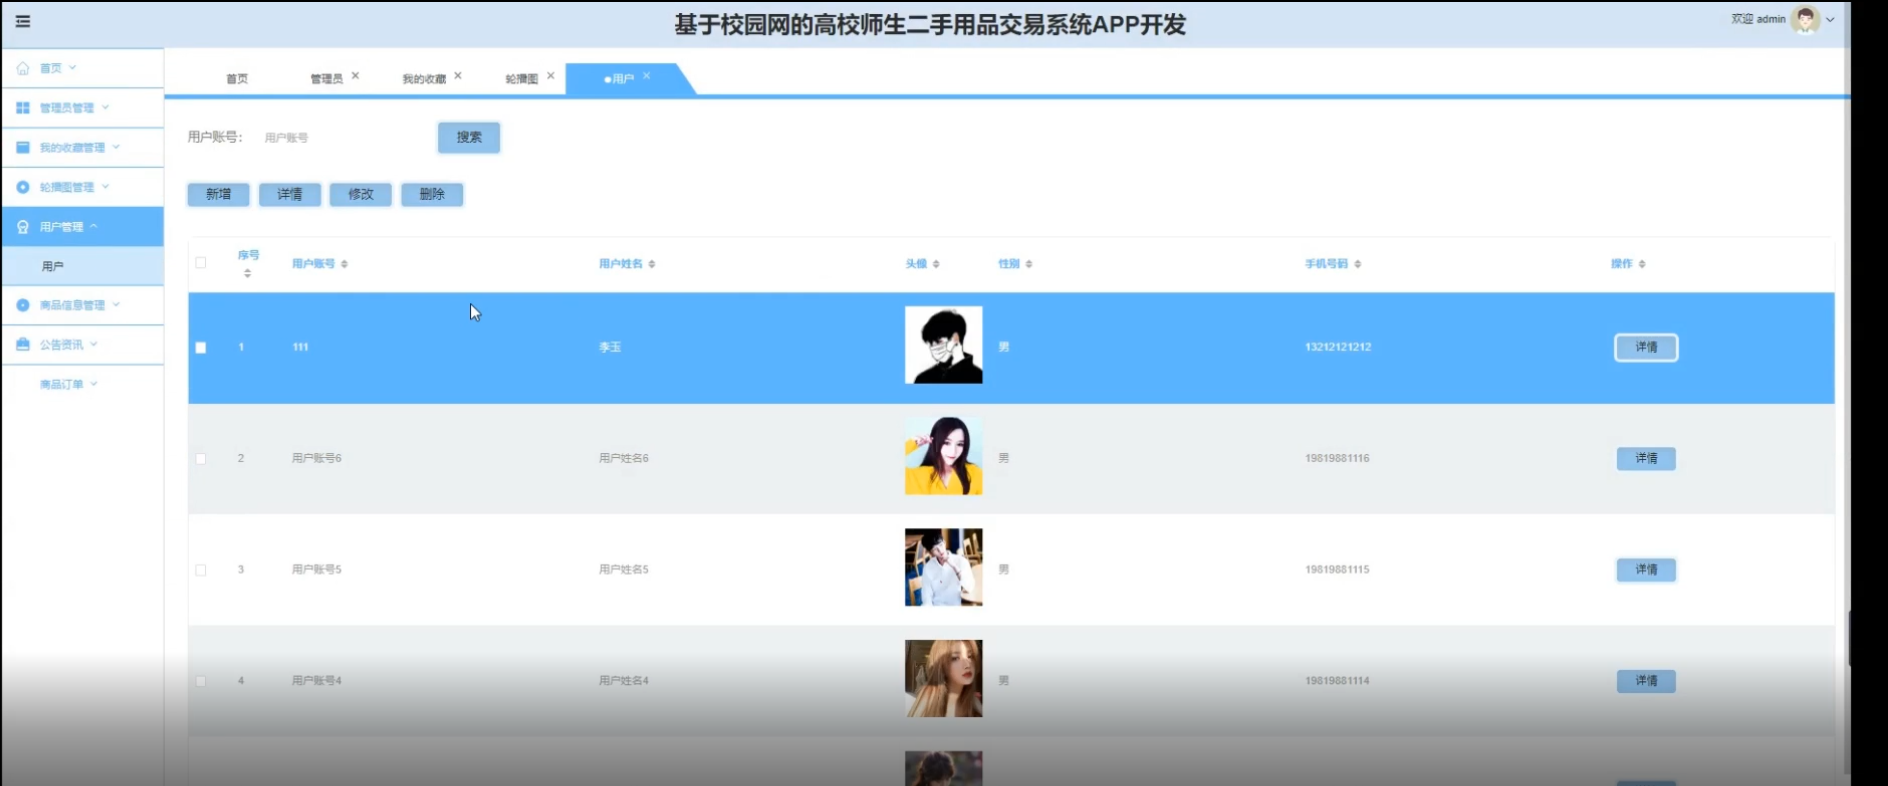Click the 用户账号4 cell
1888x786 pixels.
[x=317, y=680]
